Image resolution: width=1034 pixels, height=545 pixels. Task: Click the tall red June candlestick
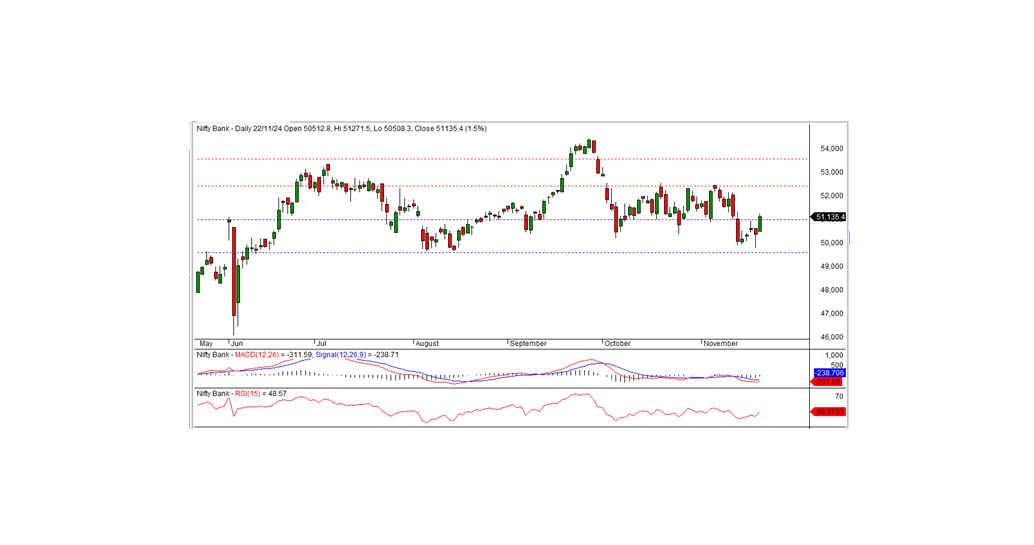tap(233, 272)
